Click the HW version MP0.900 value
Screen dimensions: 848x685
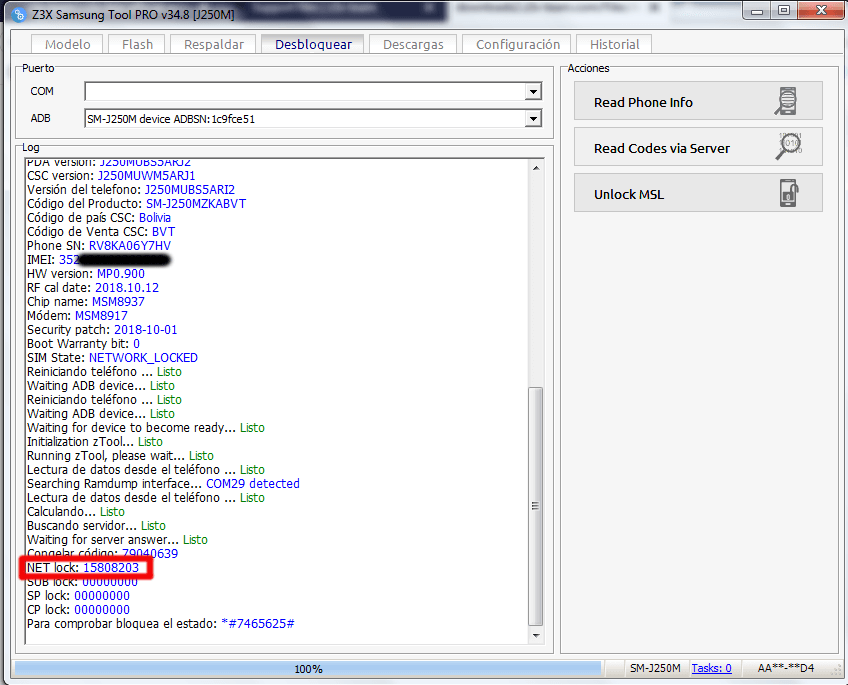[x=121, y=274]
